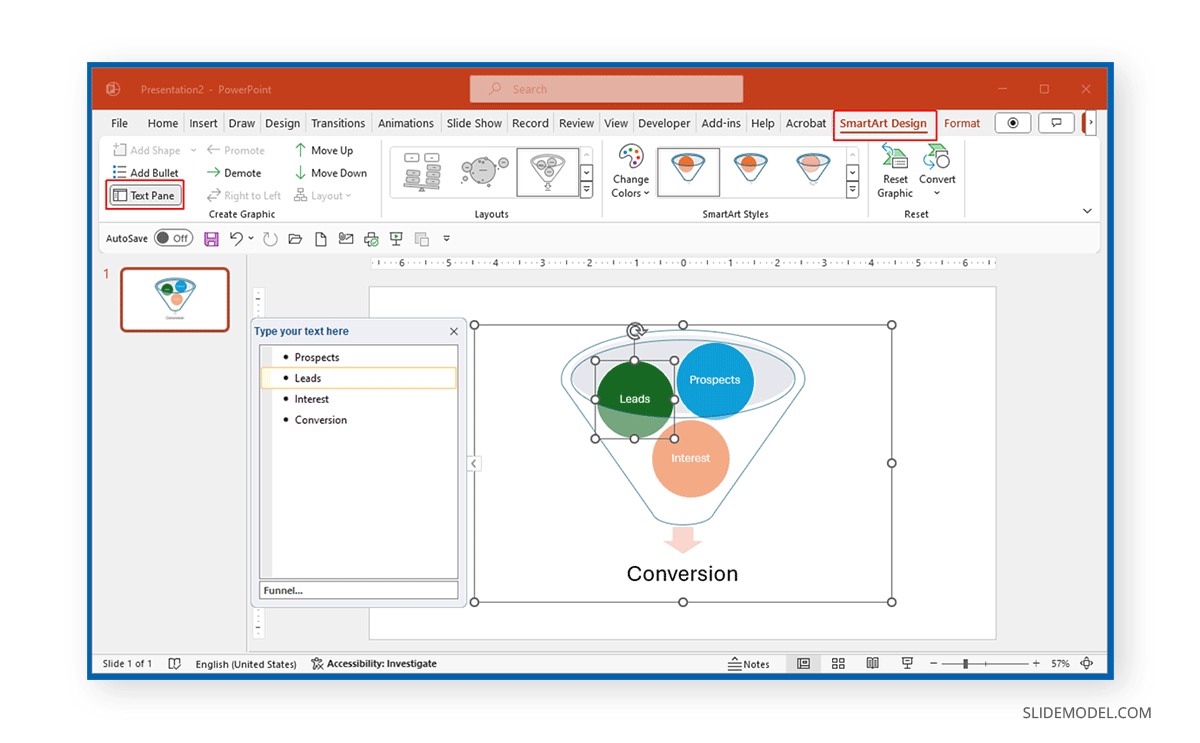This screenshot has height=743, width=1200.
Task: Click Accessibility: Investigate in status bar
Action: 374,664
